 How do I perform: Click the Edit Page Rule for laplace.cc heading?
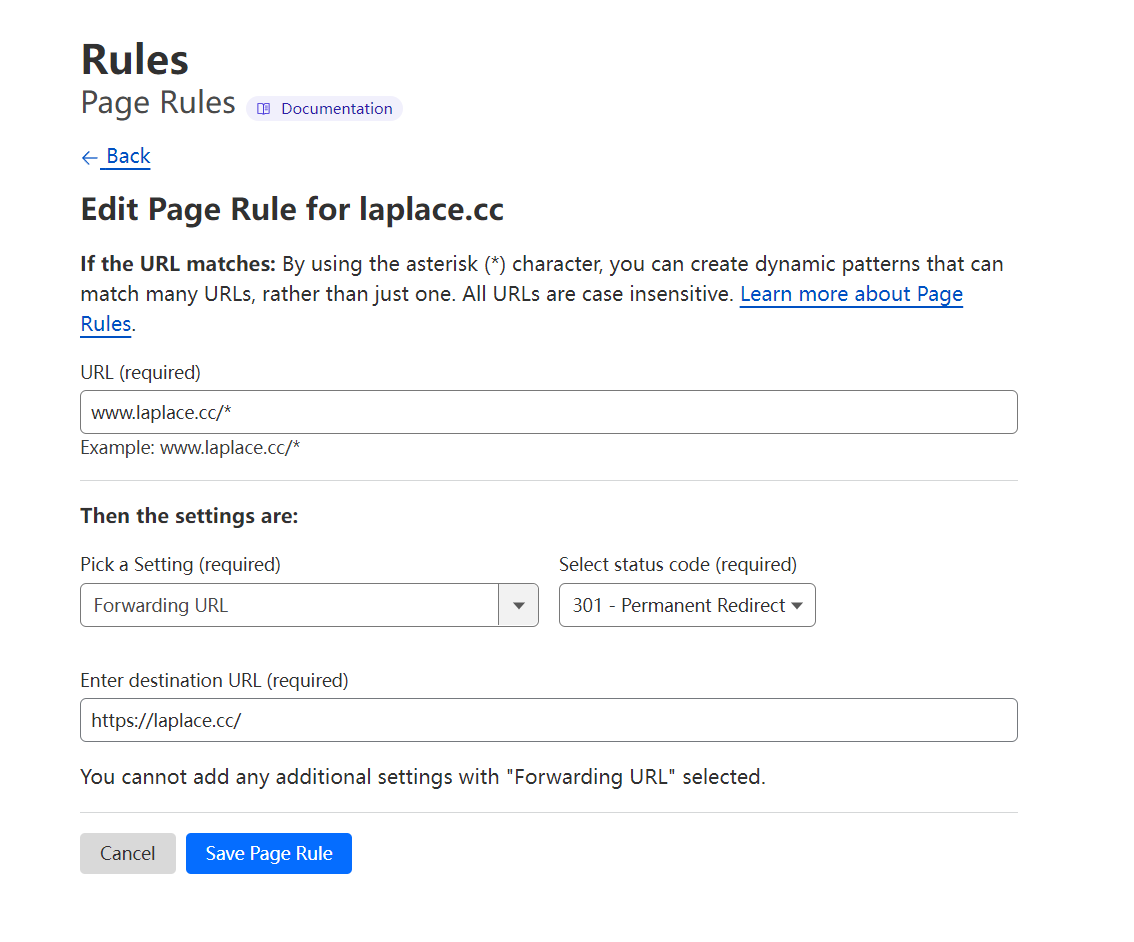[292, 210]
